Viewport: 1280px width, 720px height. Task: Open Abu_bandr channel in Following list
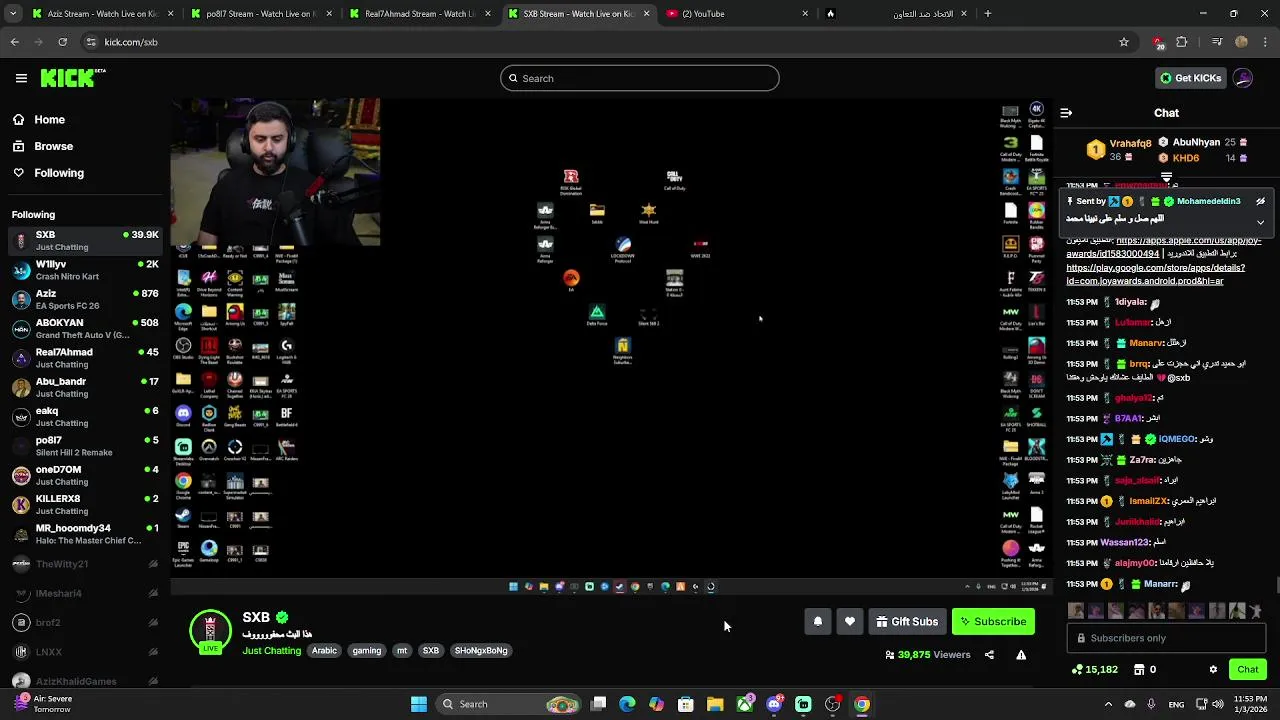click(84, 387)
